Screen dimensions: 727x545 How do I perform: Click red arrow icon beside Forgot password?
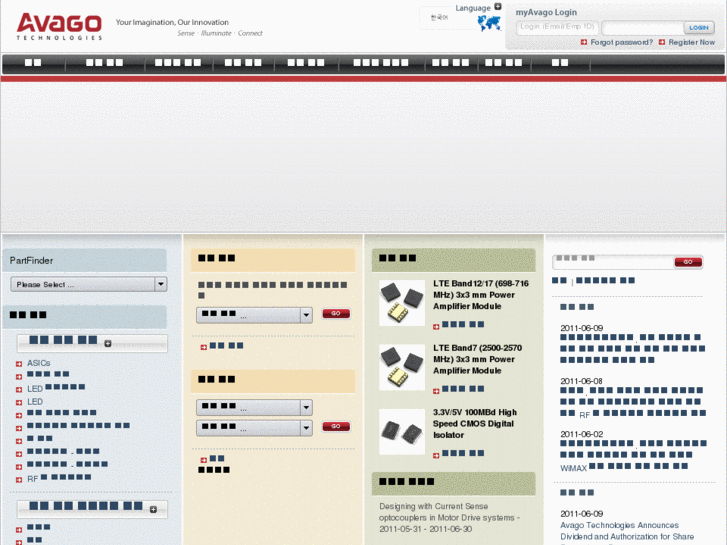[x=584, y=42]
